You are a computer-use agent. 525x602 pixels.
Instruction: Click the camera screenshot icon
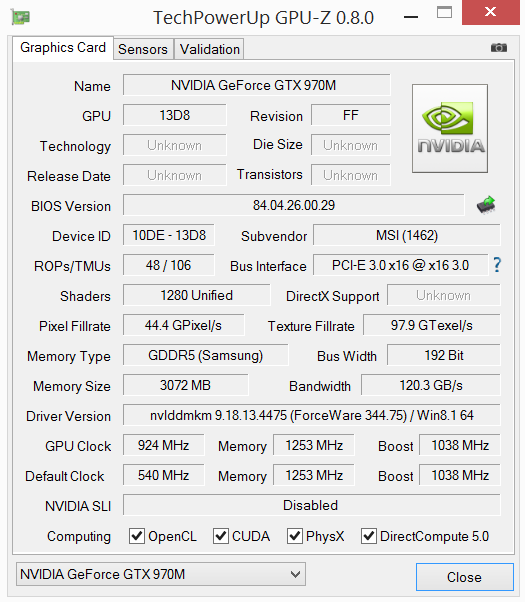499,48
